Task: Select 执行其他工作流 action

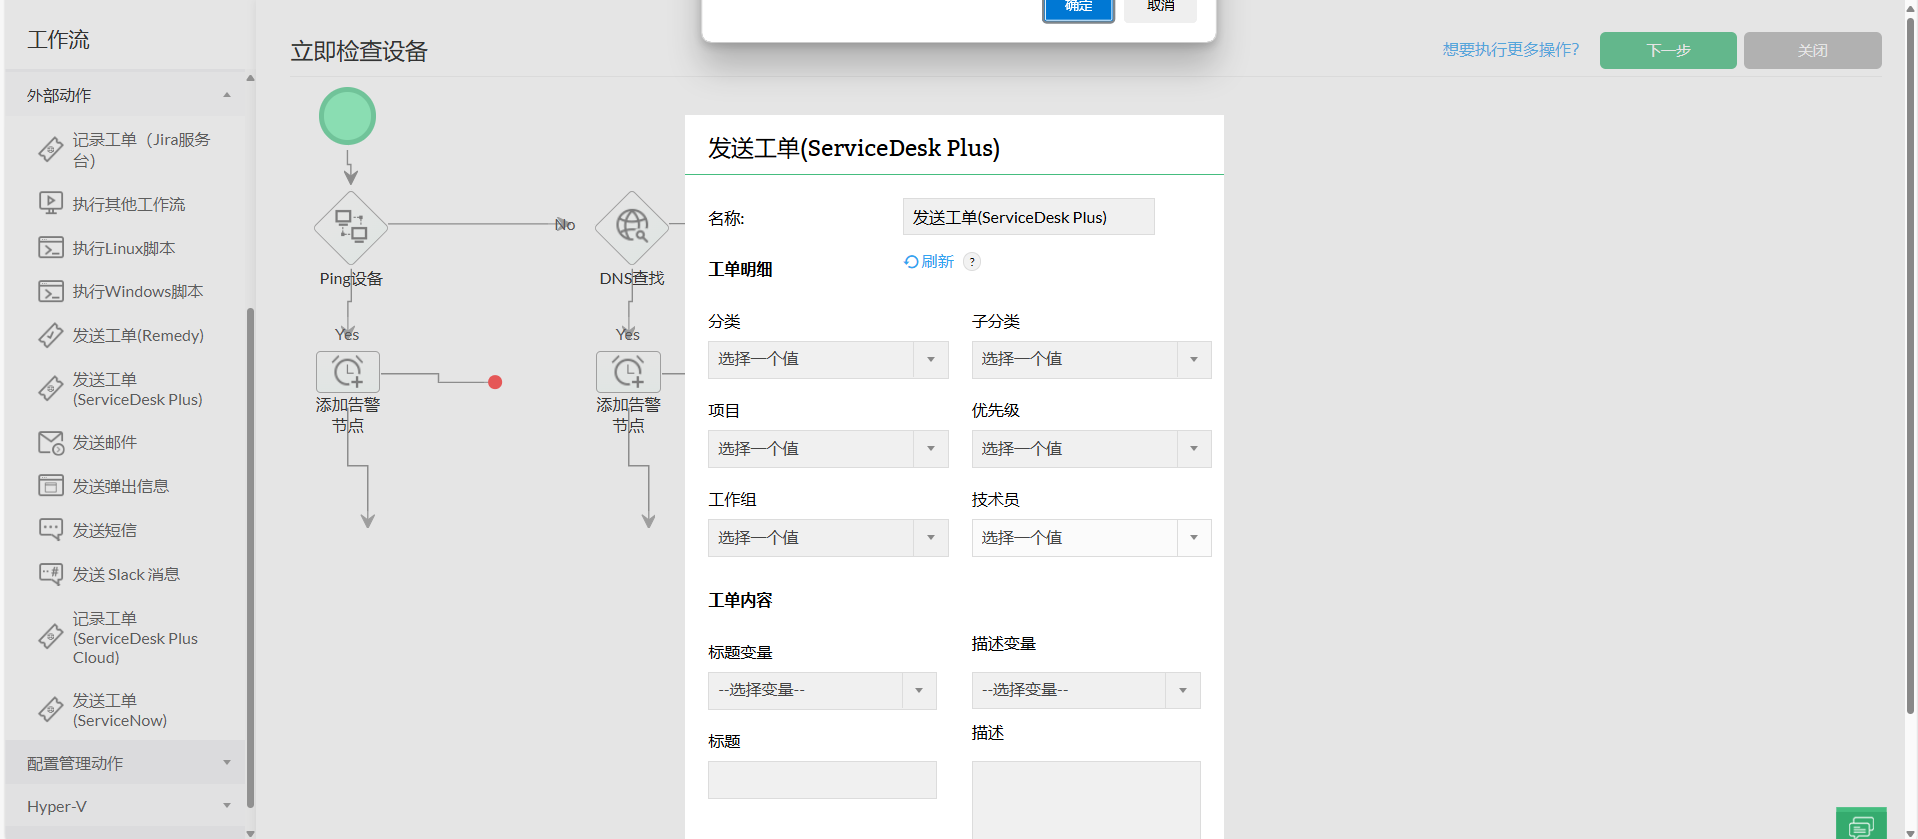Action: click(x=129, y=204)
